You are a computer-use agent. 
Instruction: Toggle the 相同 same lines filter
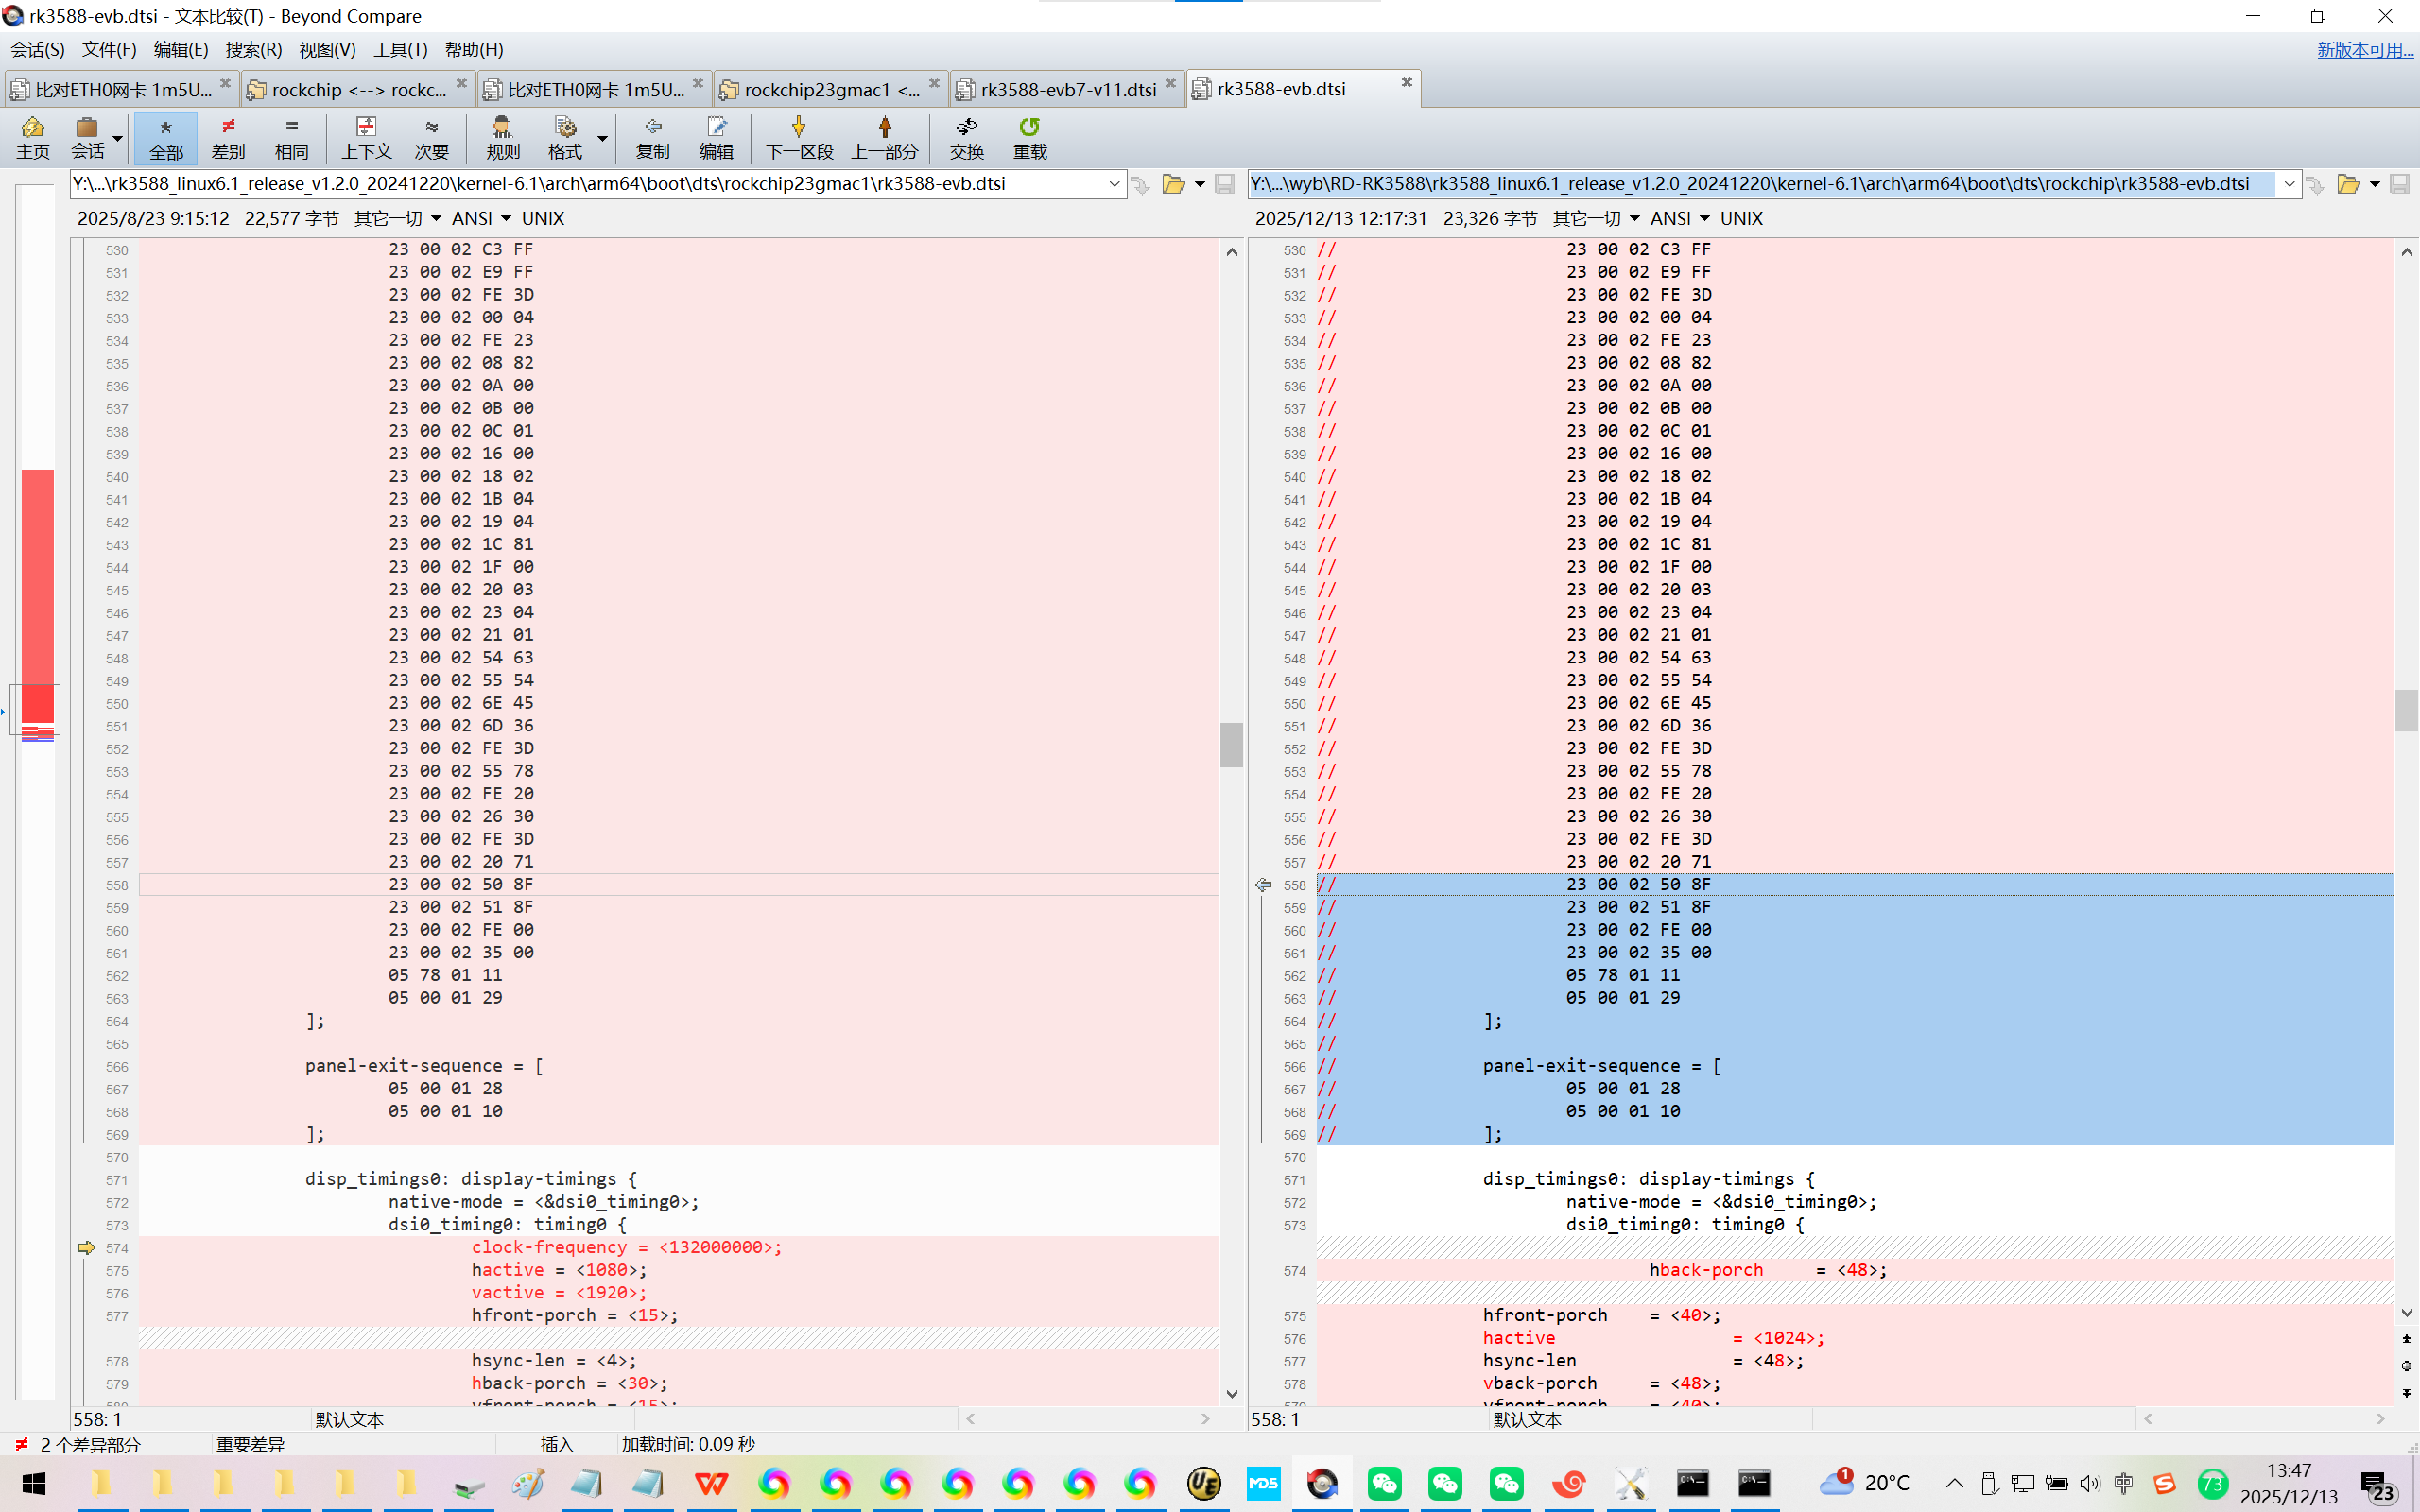pyautogui.click(x=291, y=137)
